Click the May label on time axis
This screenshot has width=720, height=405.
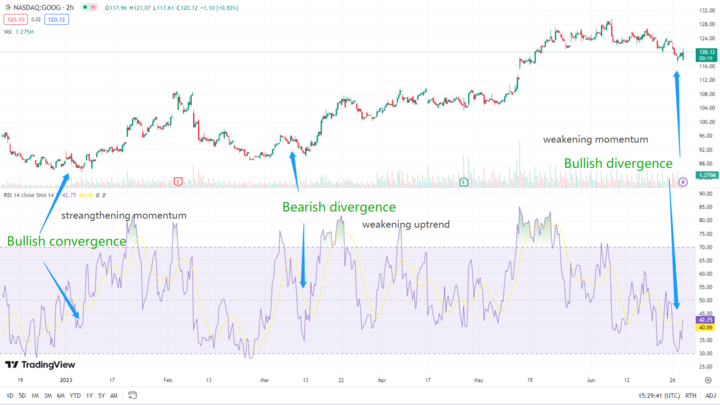click(478, 380)
